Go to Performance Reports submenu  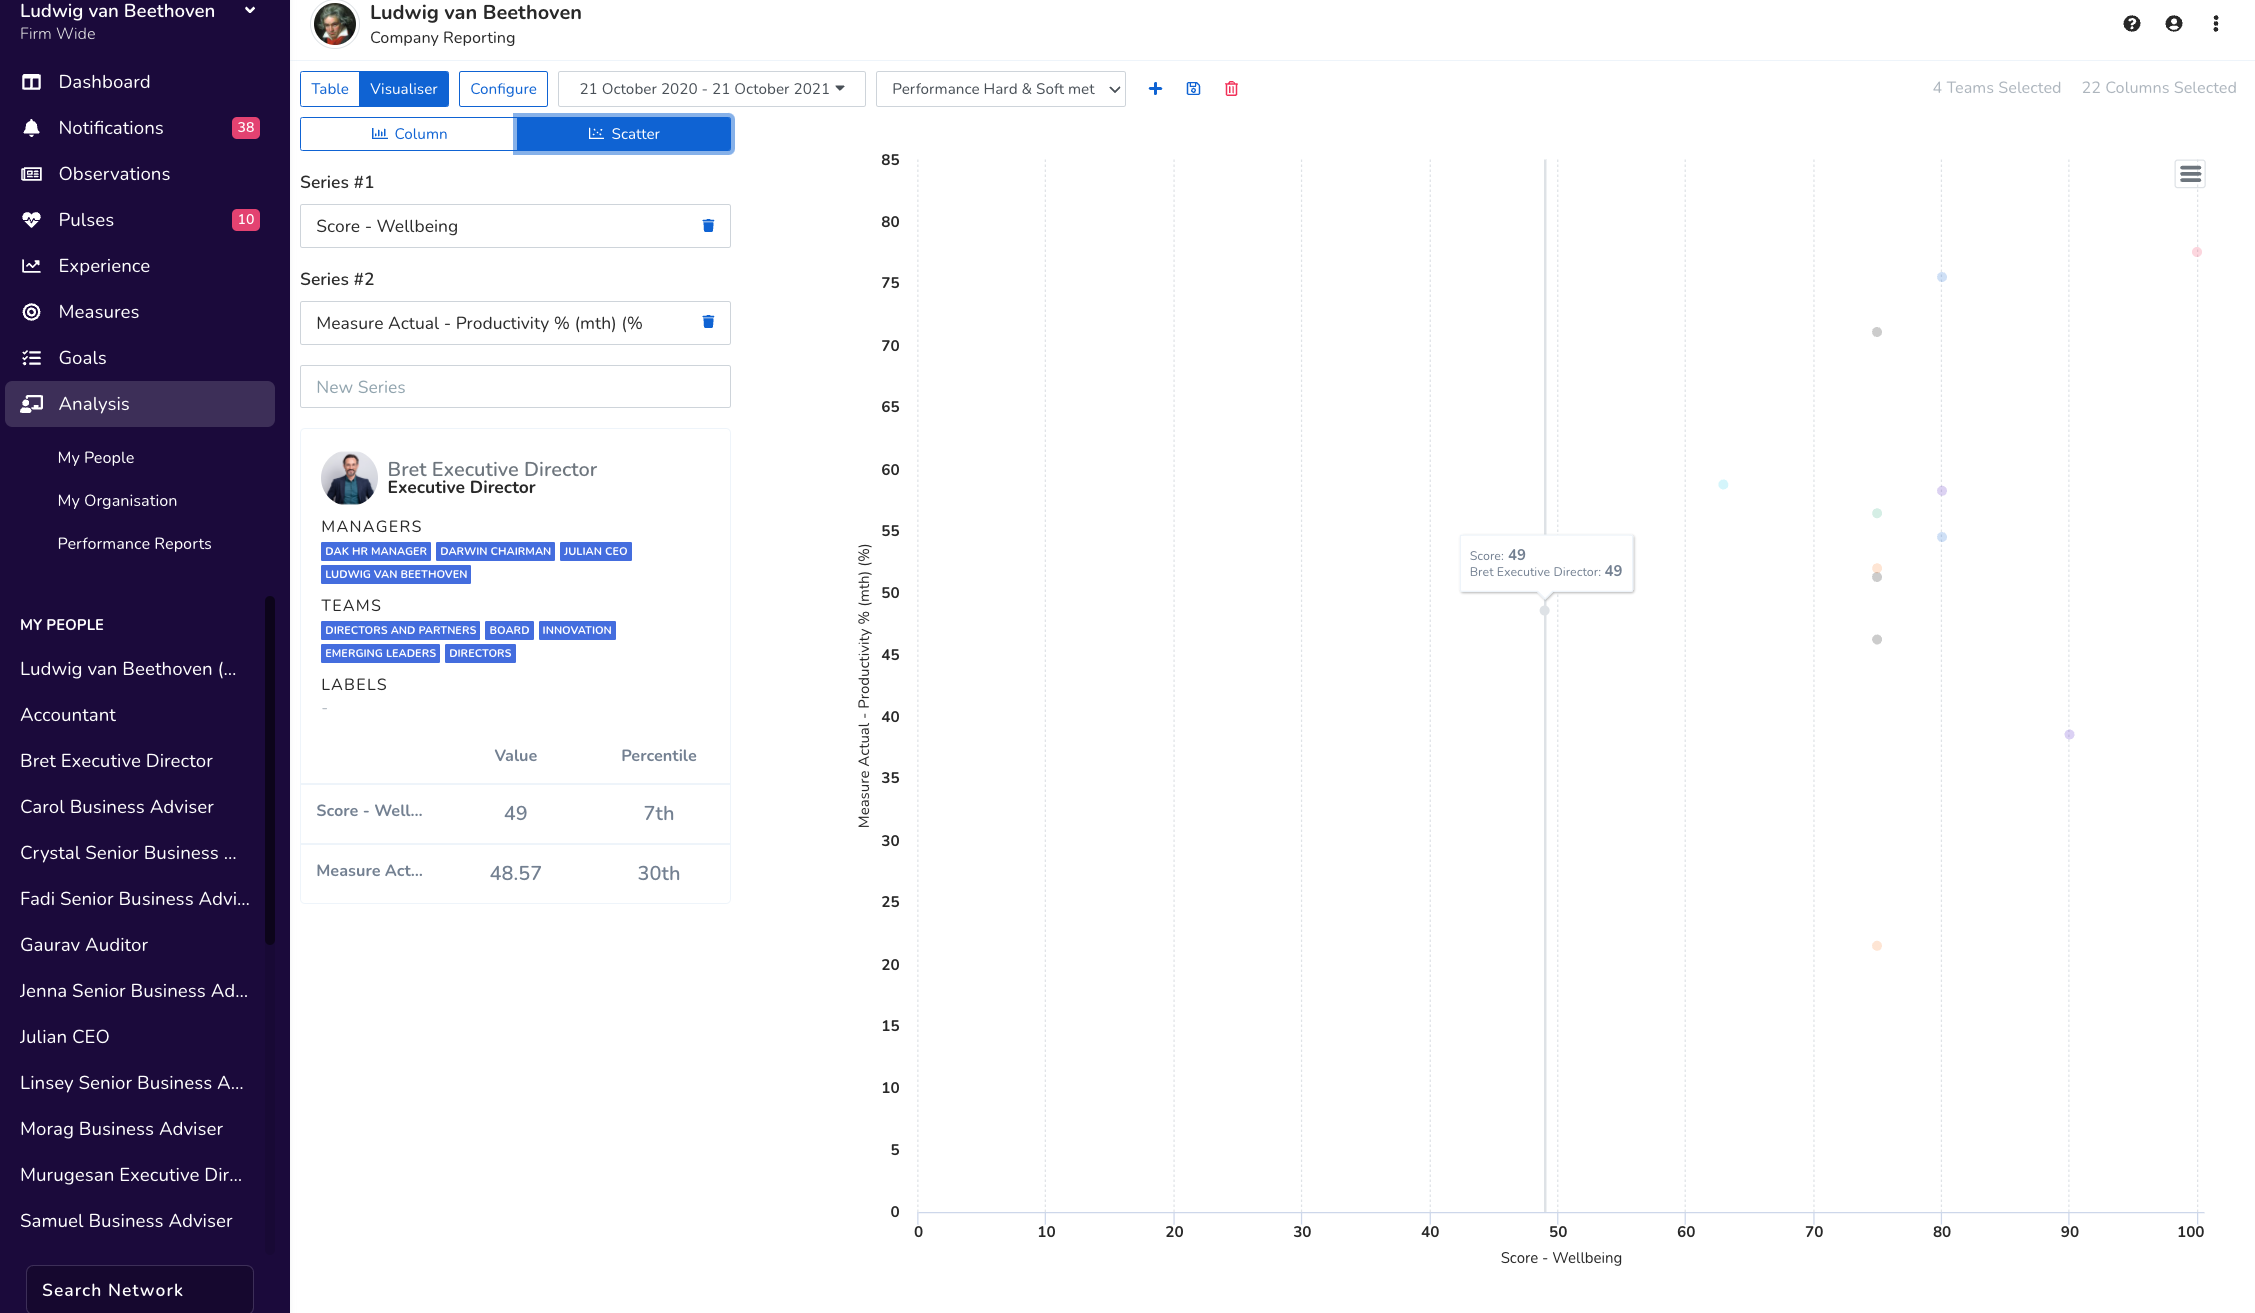(134, 543)
